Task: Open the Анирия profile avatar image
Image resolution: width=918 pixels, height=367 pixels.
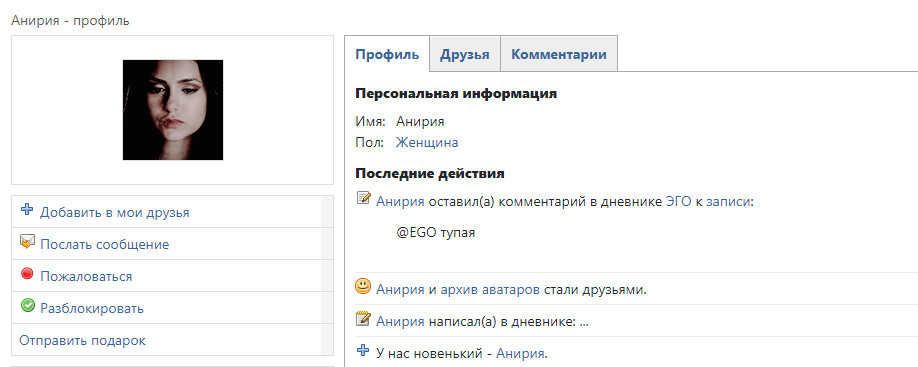Action: point(173,110)
